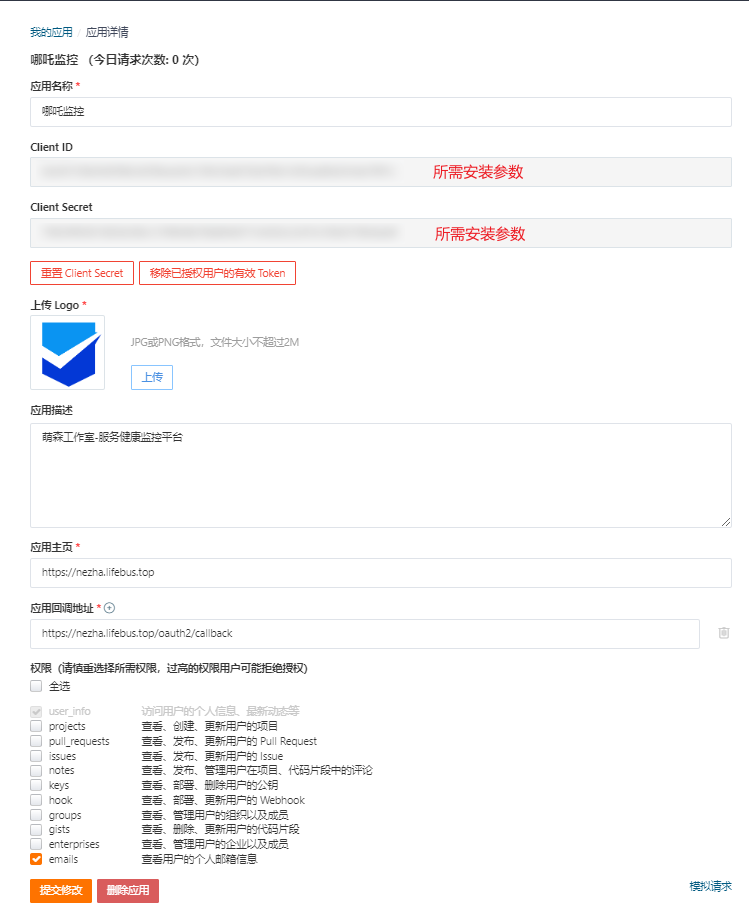The height and width of the screenshot is (911, 749).
Task: Click into the 应用主页 URL field
Action: 380,573
